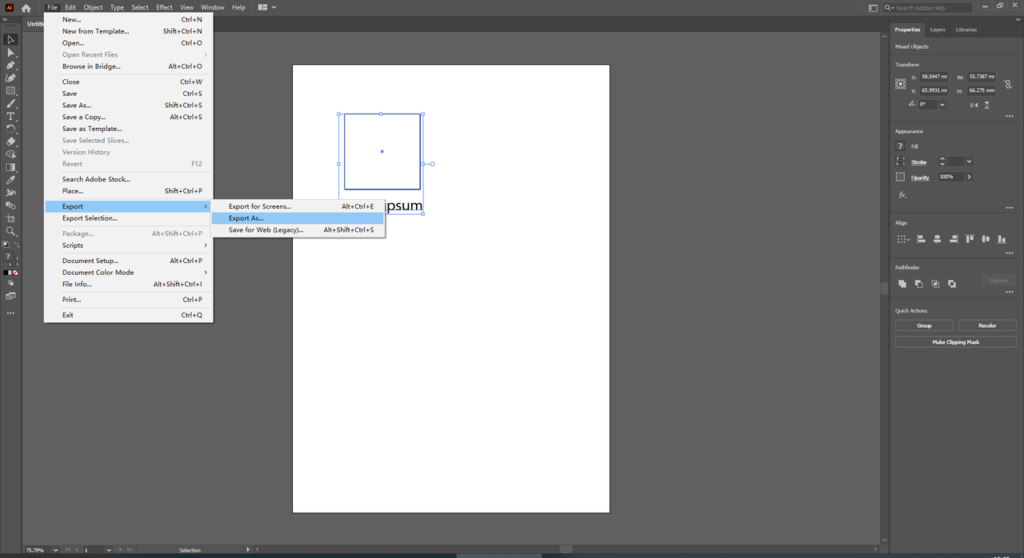Viewport: 1024px width, 558px height.
Task: Click the Stroke label link
Action: (x=918, y=162)
